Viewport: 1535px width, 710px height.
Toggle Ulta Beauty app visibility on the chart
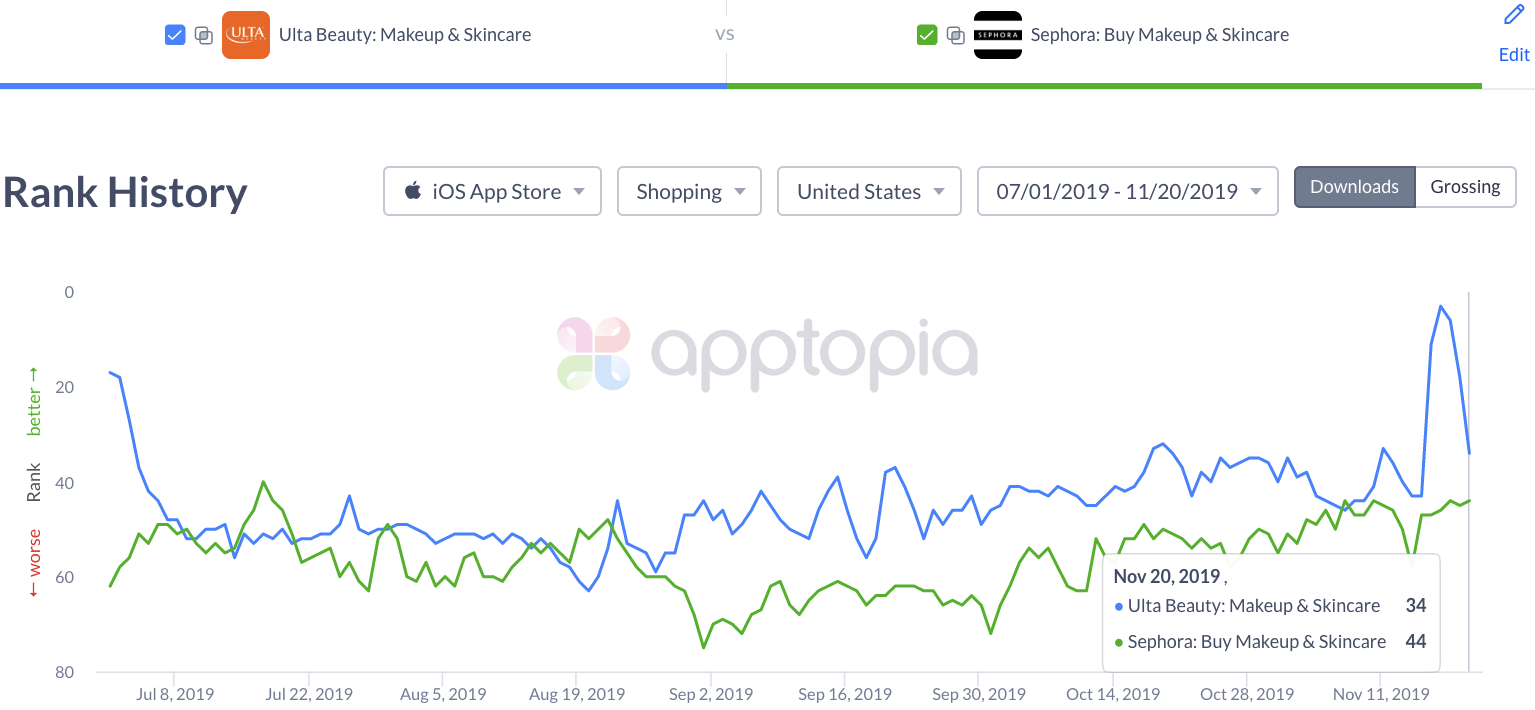[x=175, y=34]
